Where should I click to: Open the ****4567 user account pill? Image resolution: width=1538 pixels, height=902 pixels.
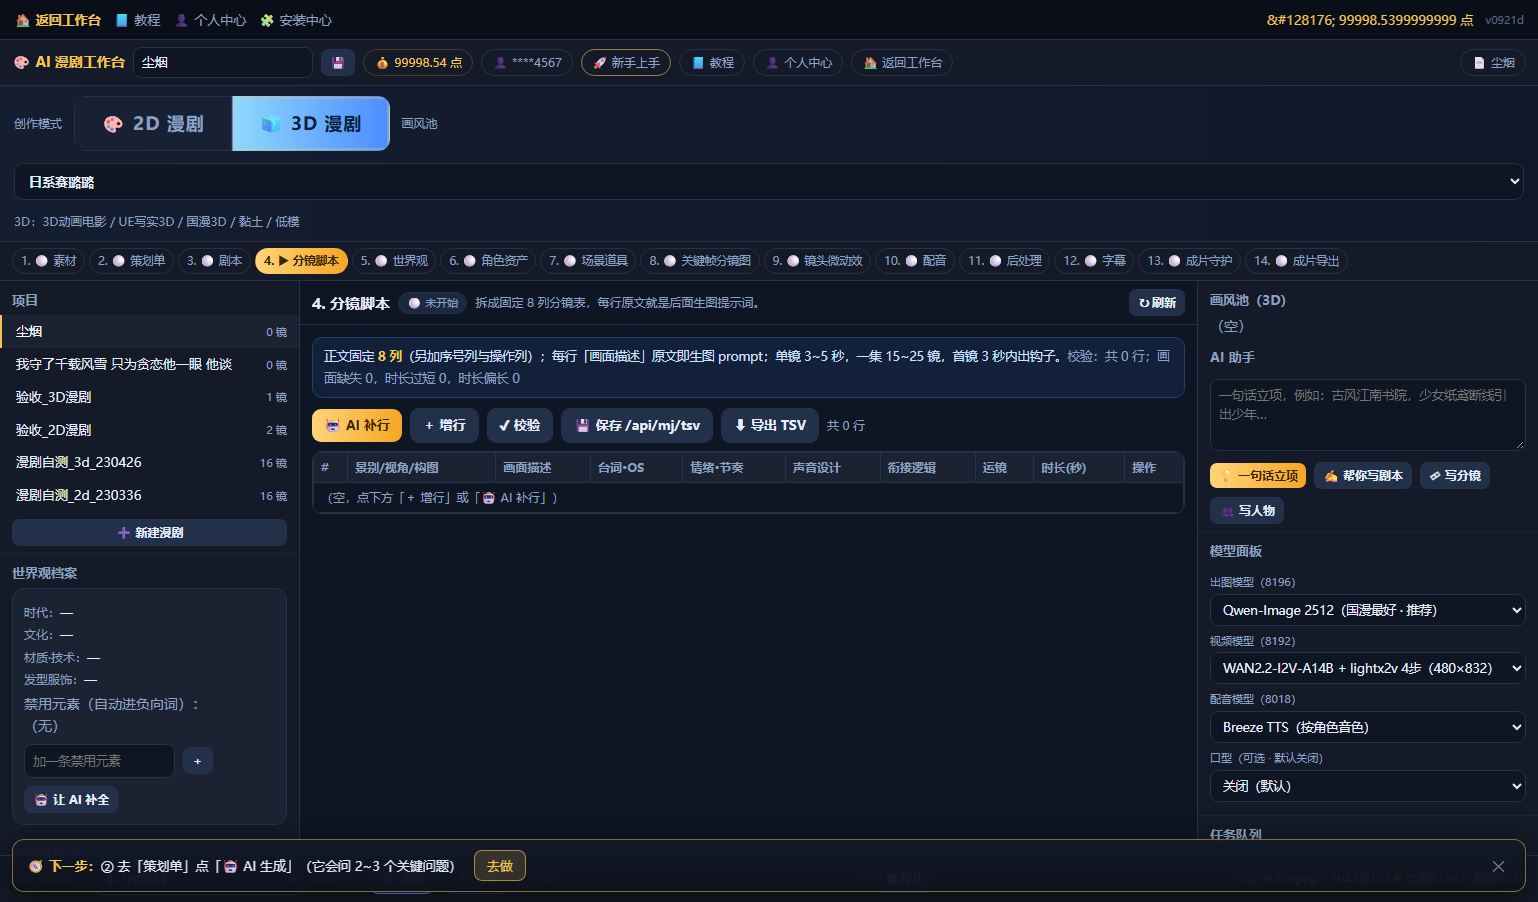(527, 63)
